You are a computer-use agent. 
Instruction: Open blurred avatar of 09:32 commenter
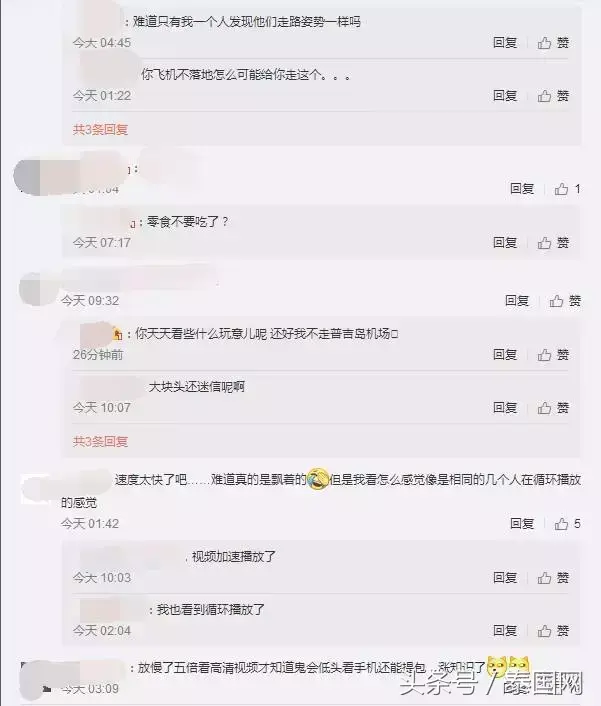pos(36,289)
